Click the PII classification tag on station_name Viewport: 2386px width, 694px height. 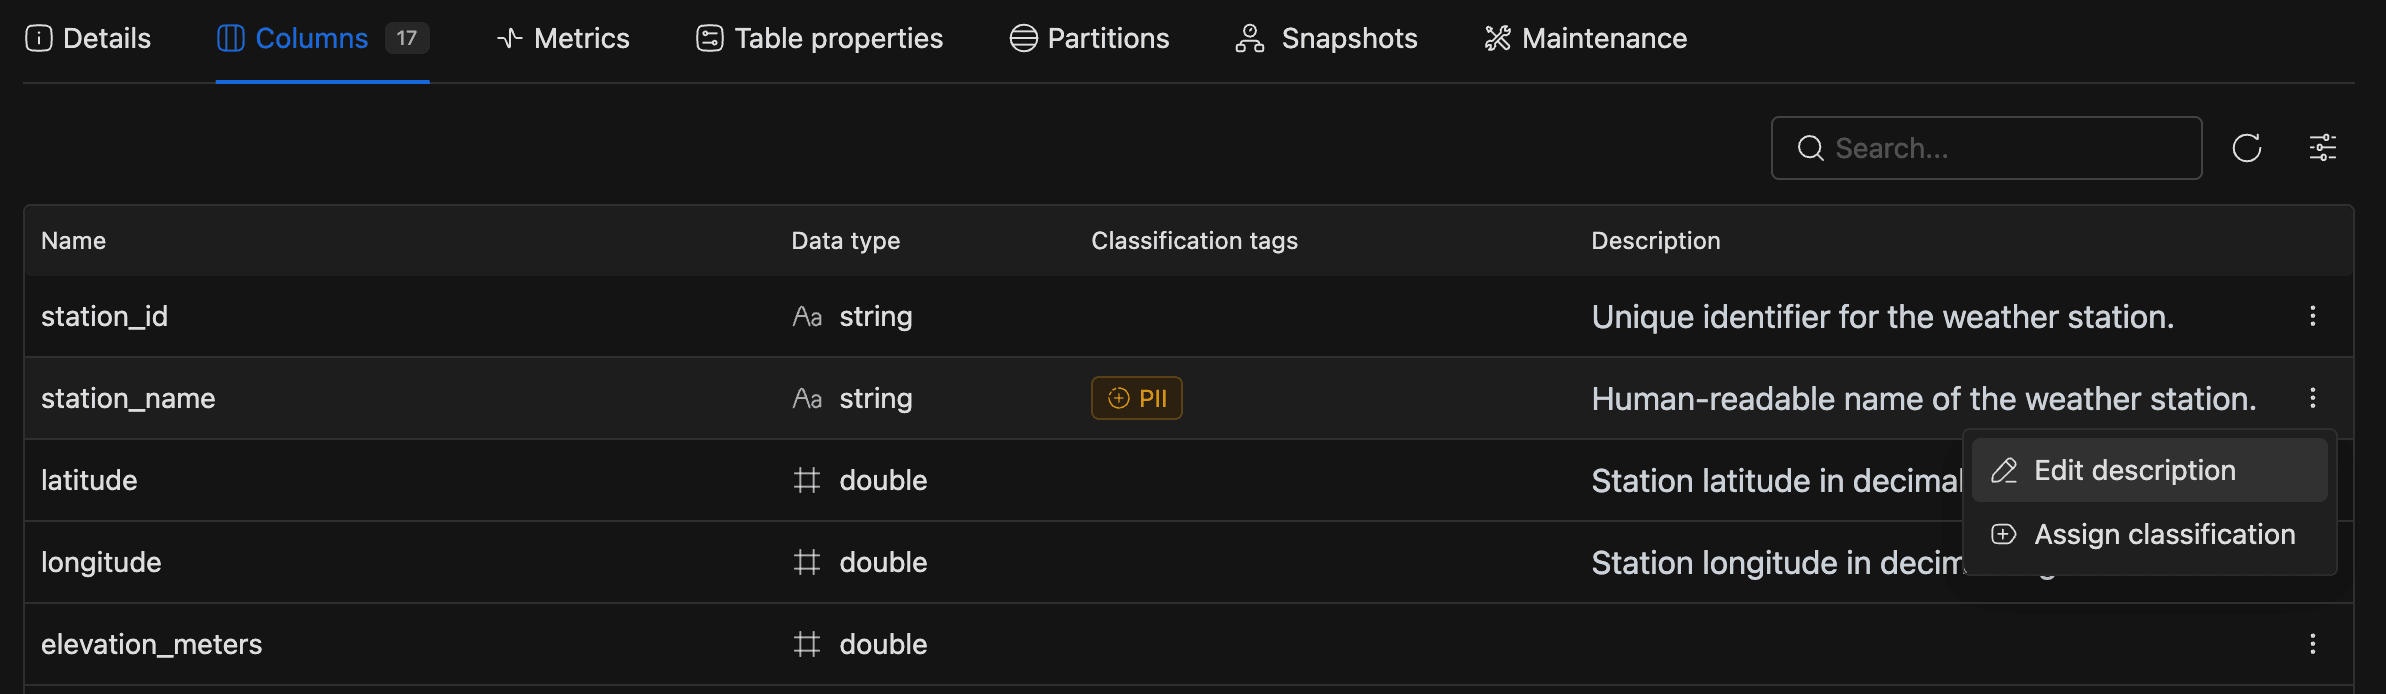[x=1136, y=398]
